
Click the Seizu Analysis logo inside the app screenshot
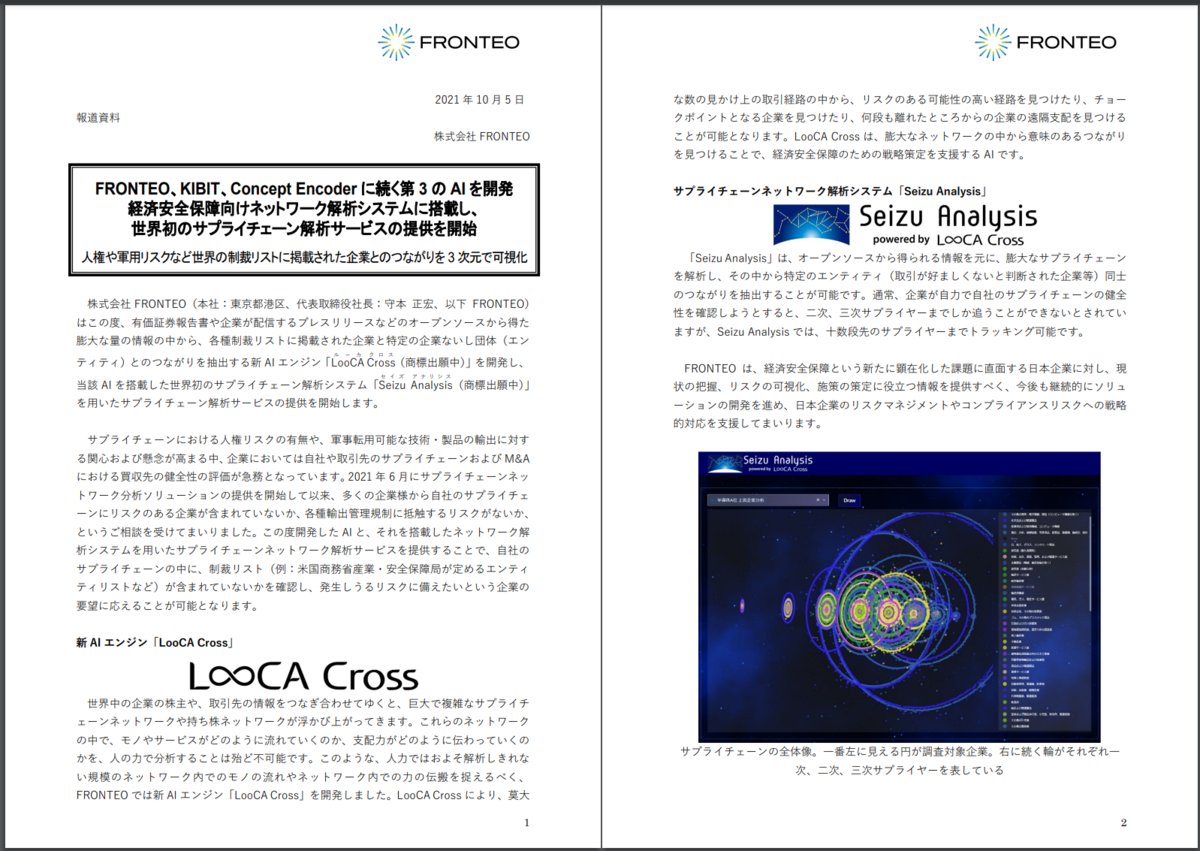(x=760, y=463)
